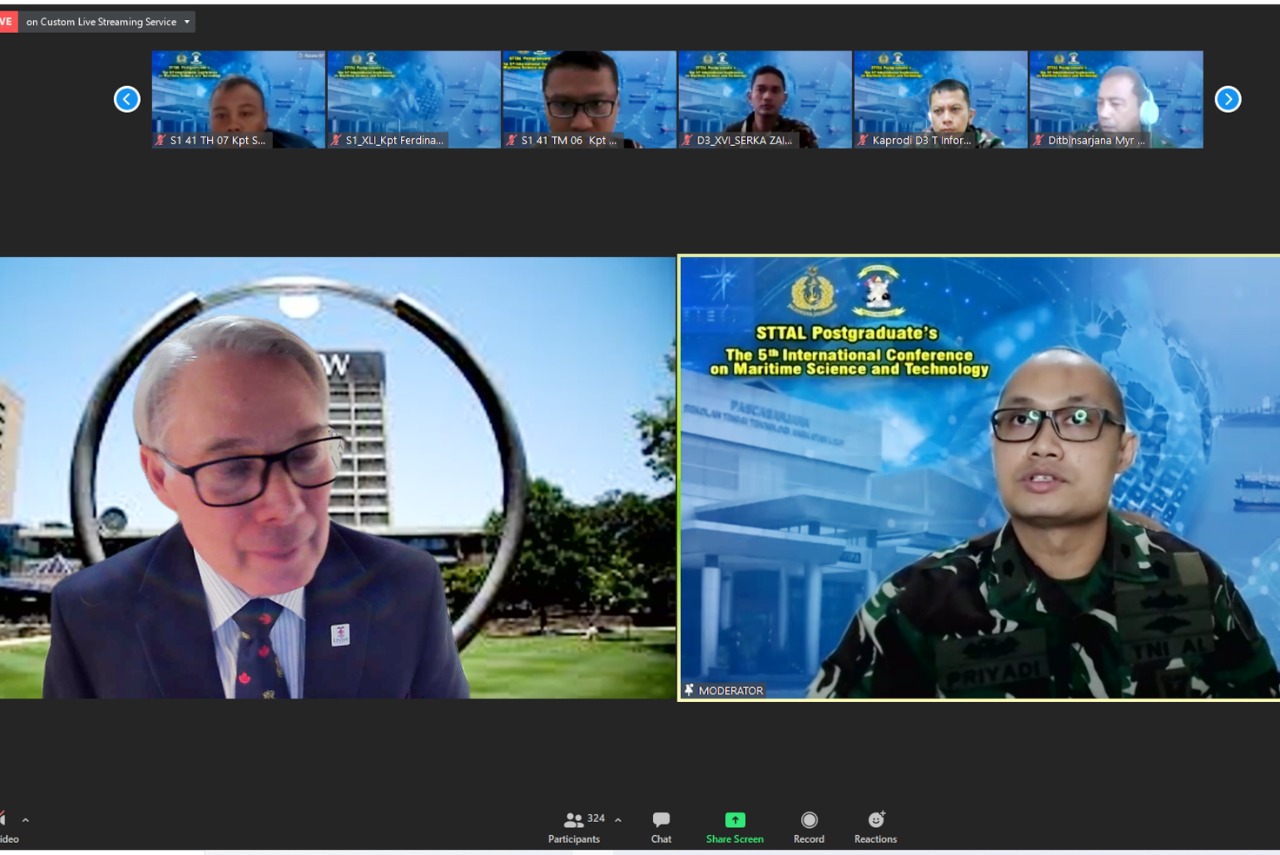Select the Ditbinsarjana Myr participant thumbnail
This screenshot has height=855, width=1280.
click(1115, 98)
